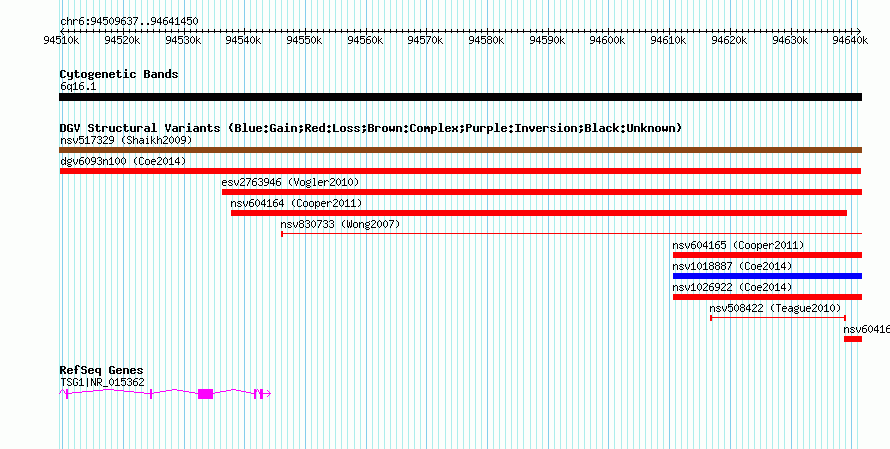Click the 94610k ruler label
Viewport: 890px width, 449px height.
coord(668,40)
